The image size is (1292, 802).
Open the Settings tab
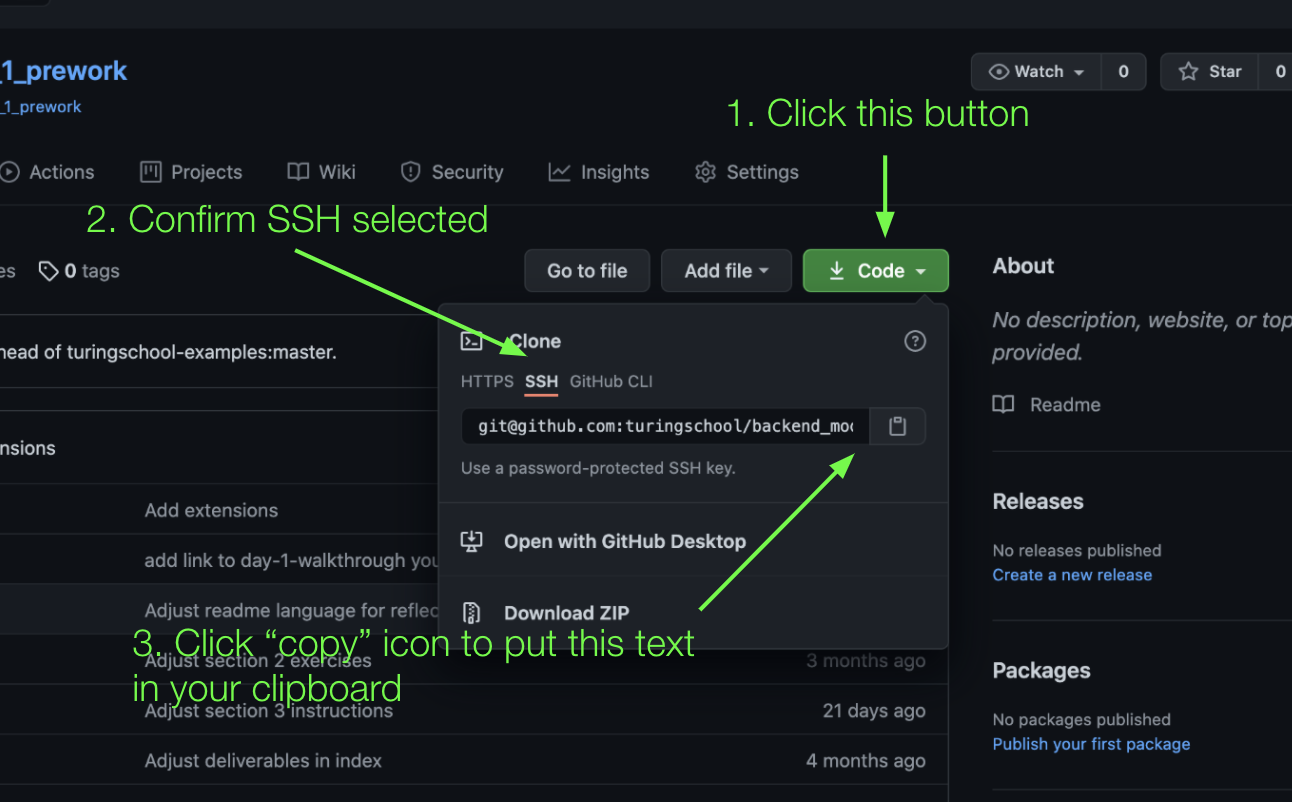coord(747,172)
